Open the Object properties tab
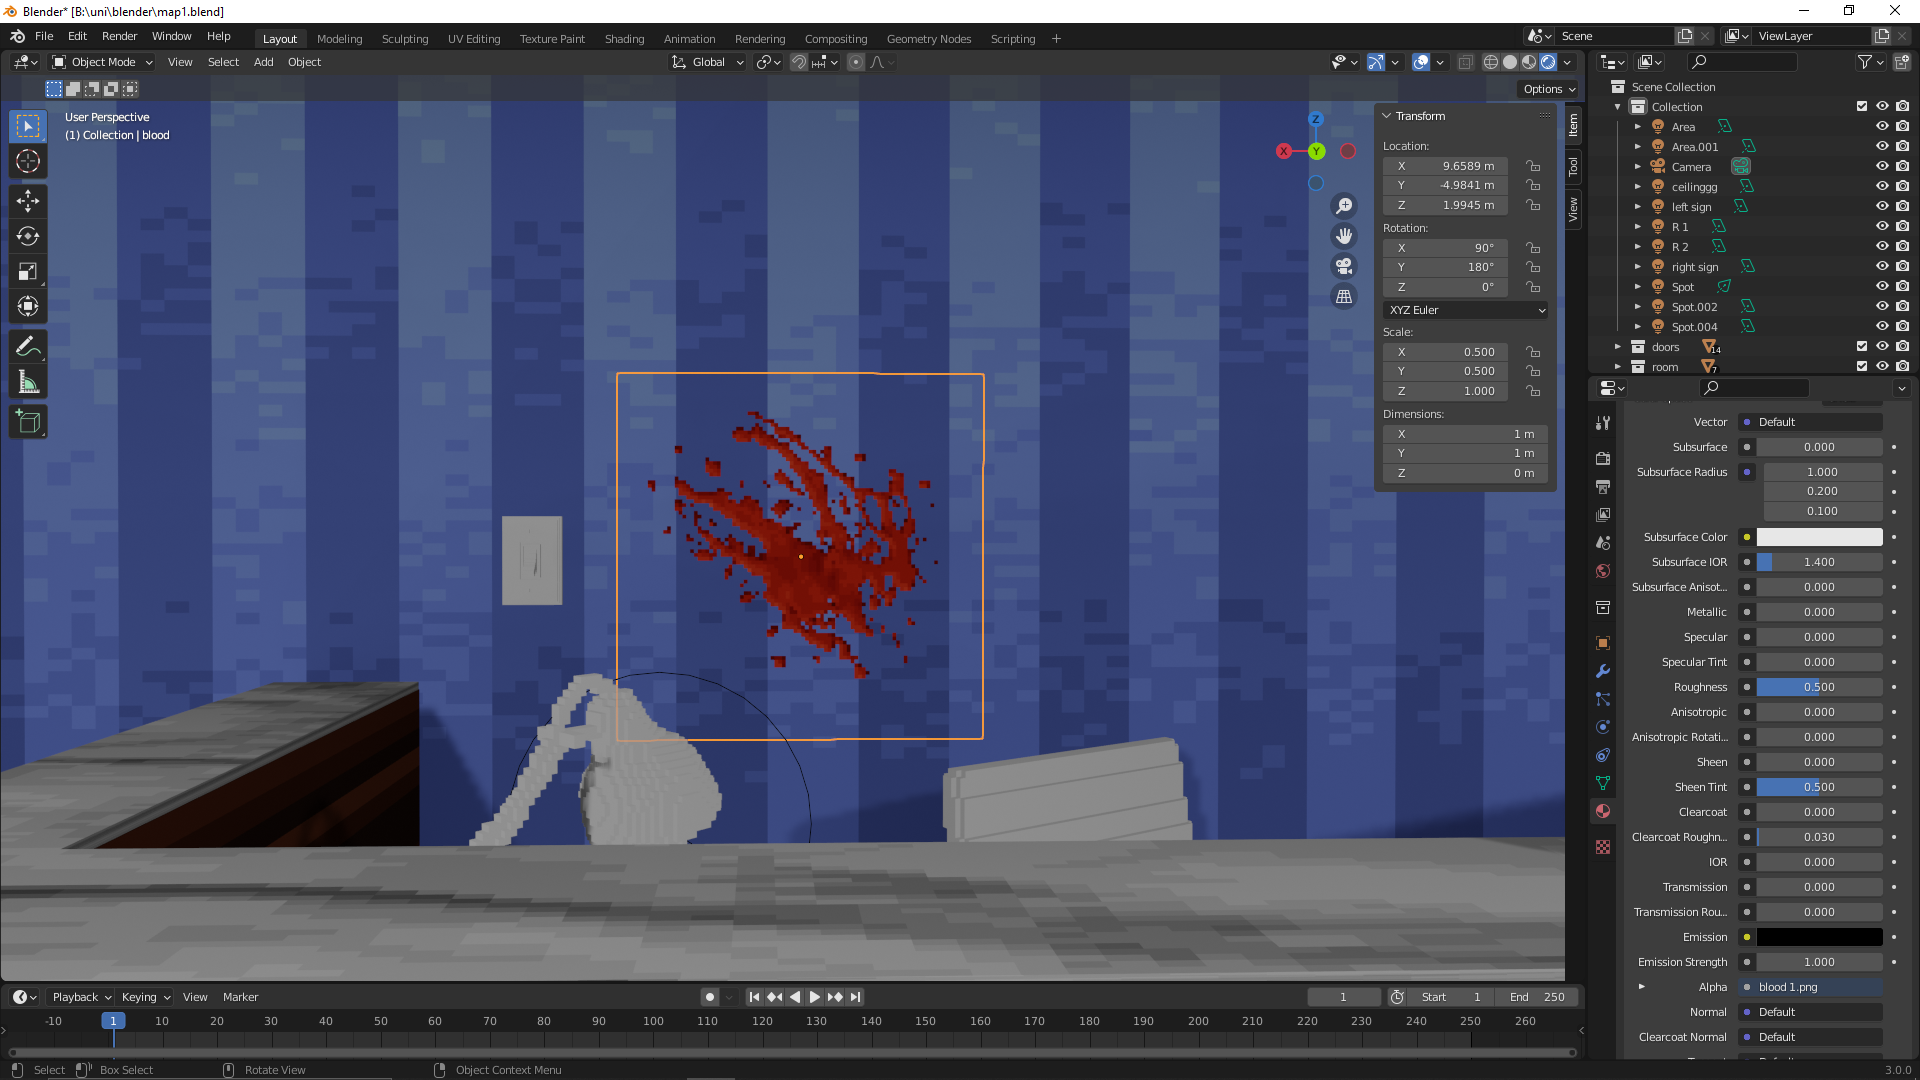The image size is (1920, 1080). pyautogui.click(x=1603, y=643)
